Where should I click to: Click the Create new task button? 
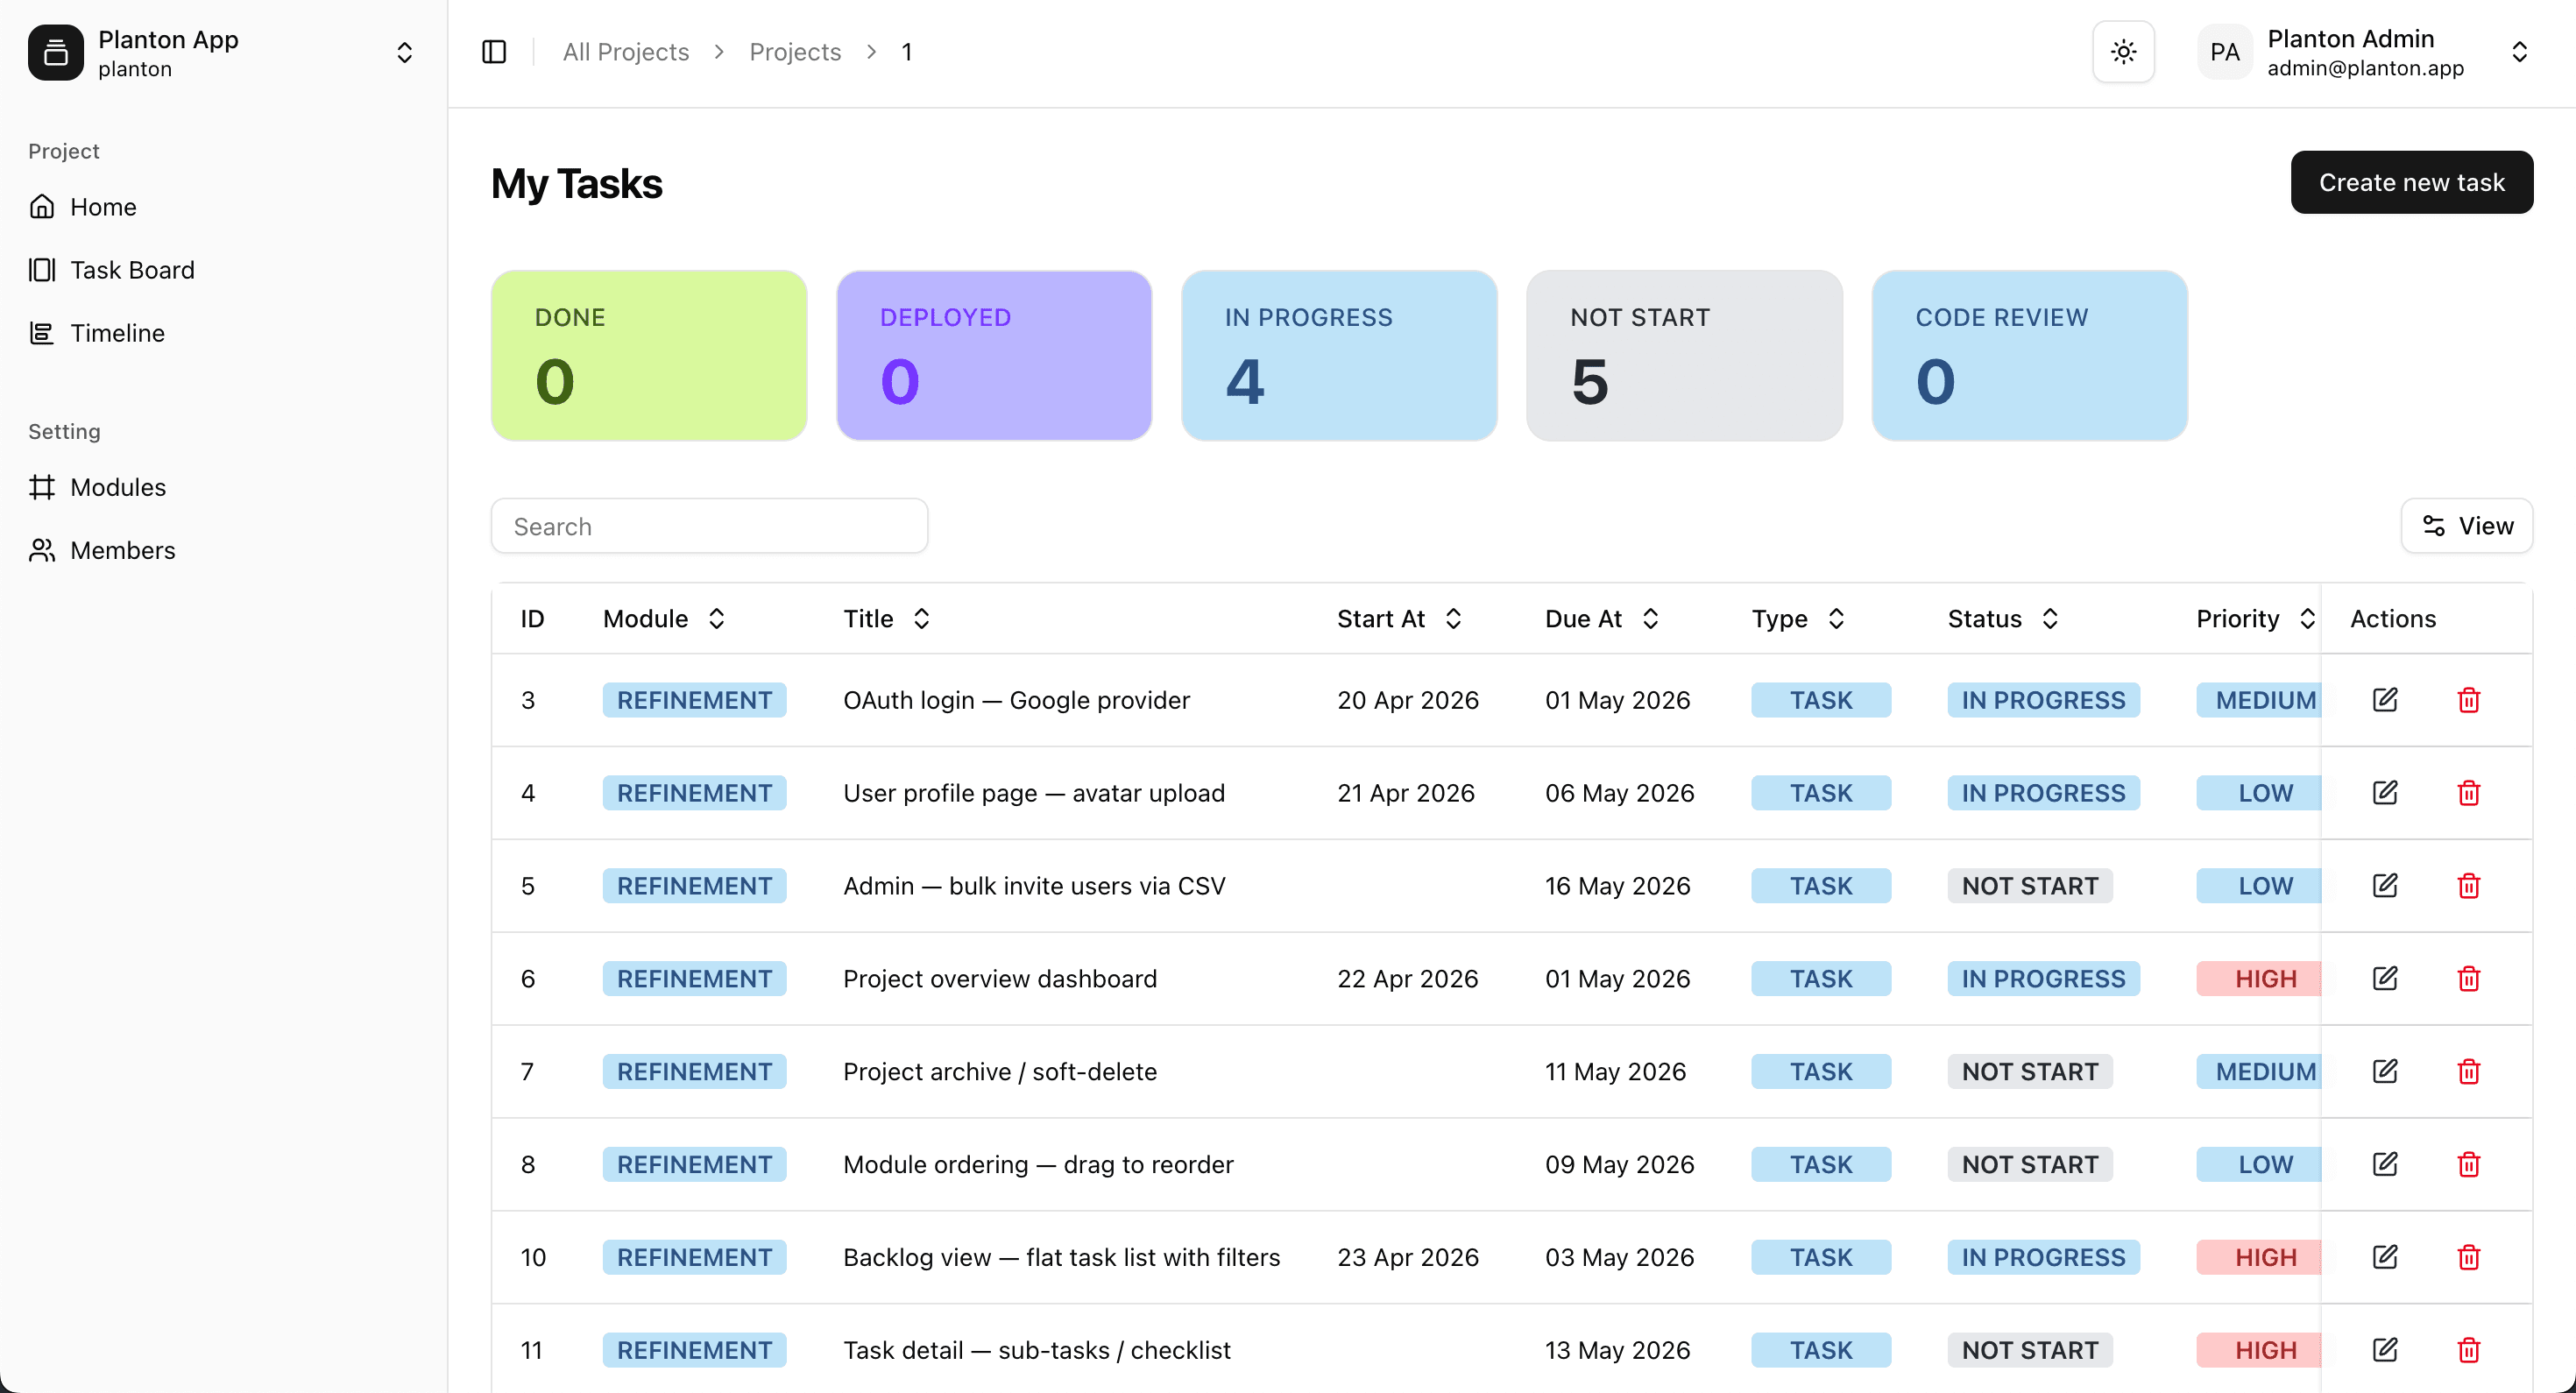click(2411, 182)
